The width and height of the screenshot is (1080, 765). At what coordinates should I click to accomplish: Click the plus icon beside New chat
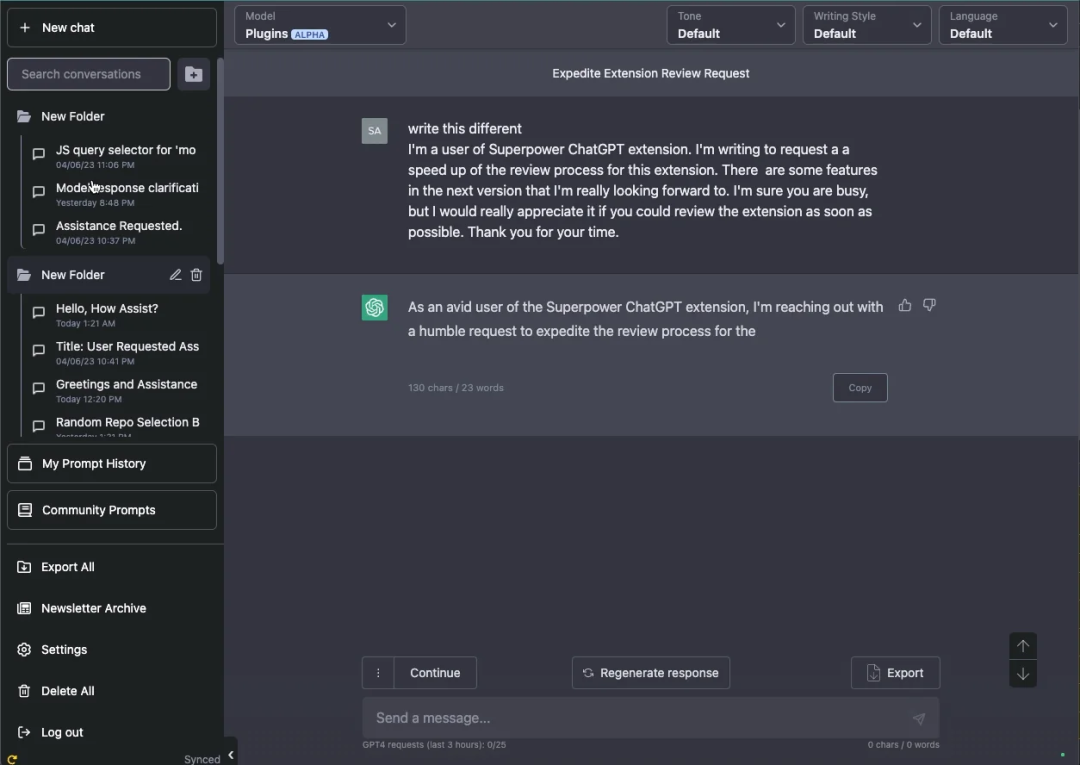(25, 28)
